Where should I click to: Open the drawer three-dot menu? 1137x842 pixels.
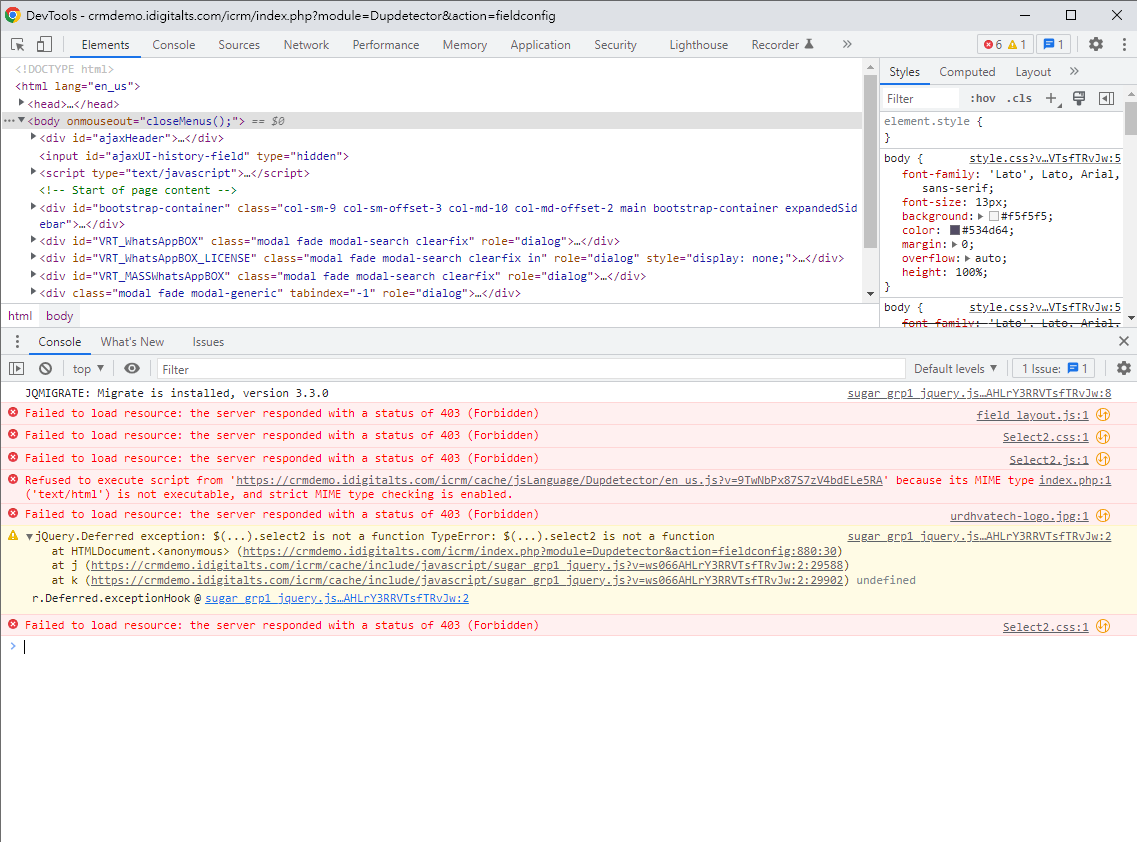pyautogui.click(x=17, y=342)
